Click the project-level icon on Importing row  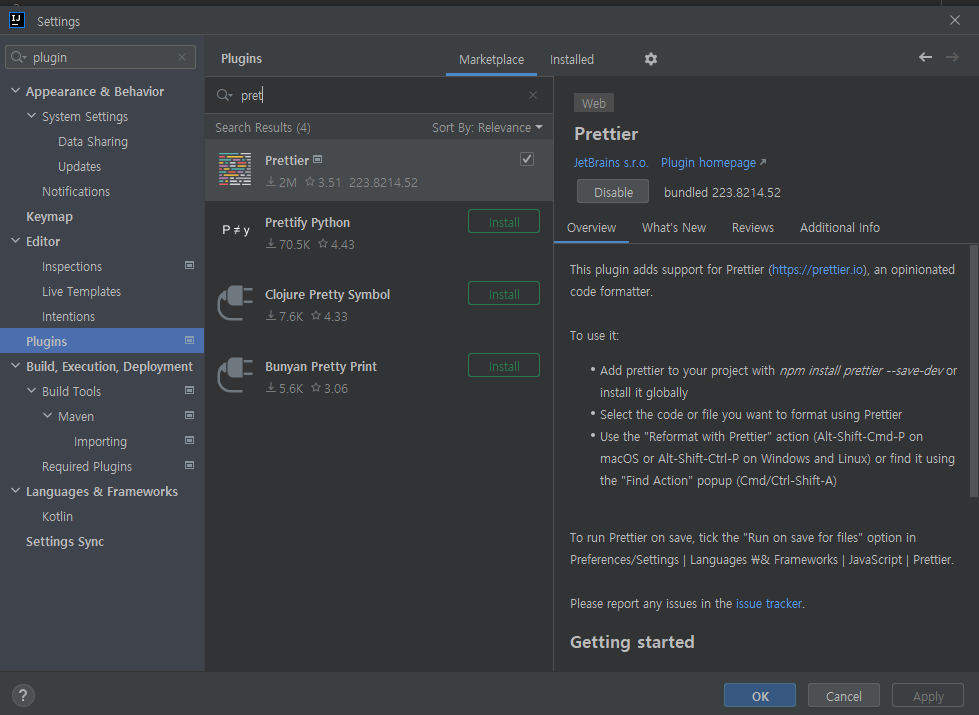click(189, 440)
